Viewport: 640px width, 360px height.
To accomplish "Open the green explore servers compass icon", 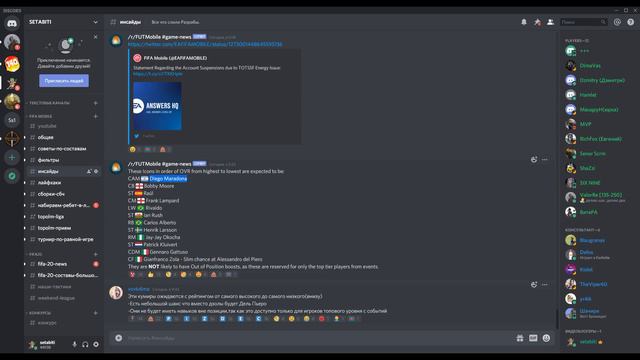I will point(12,176).
